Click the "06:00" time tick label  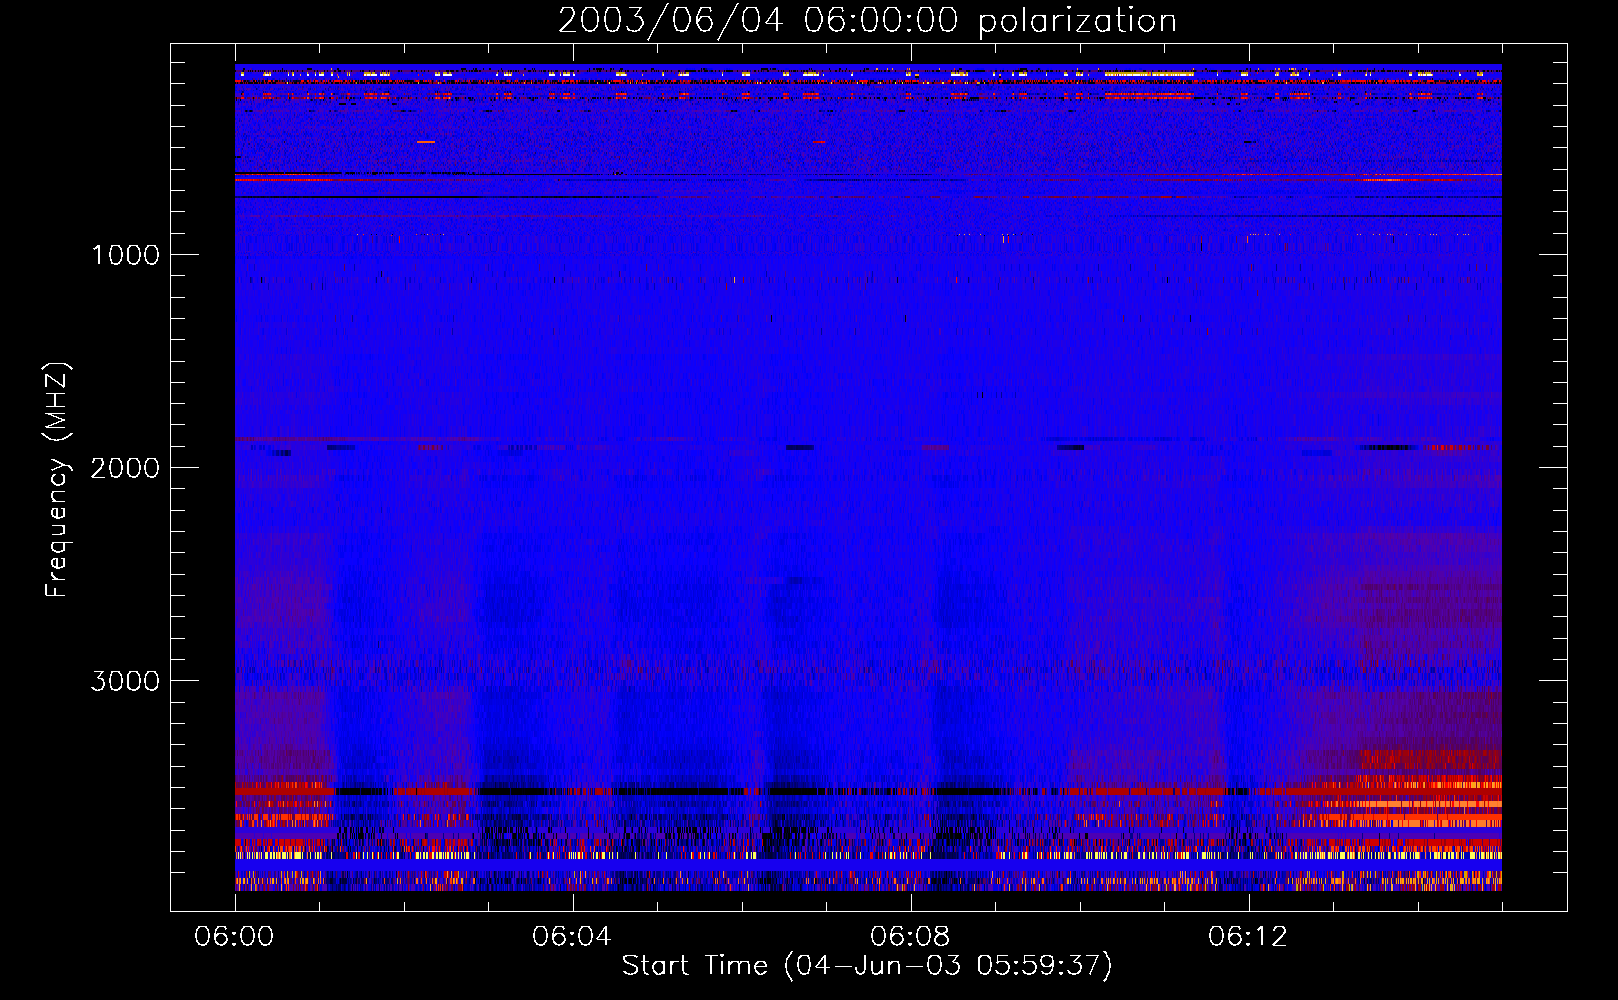coord(234,937)
